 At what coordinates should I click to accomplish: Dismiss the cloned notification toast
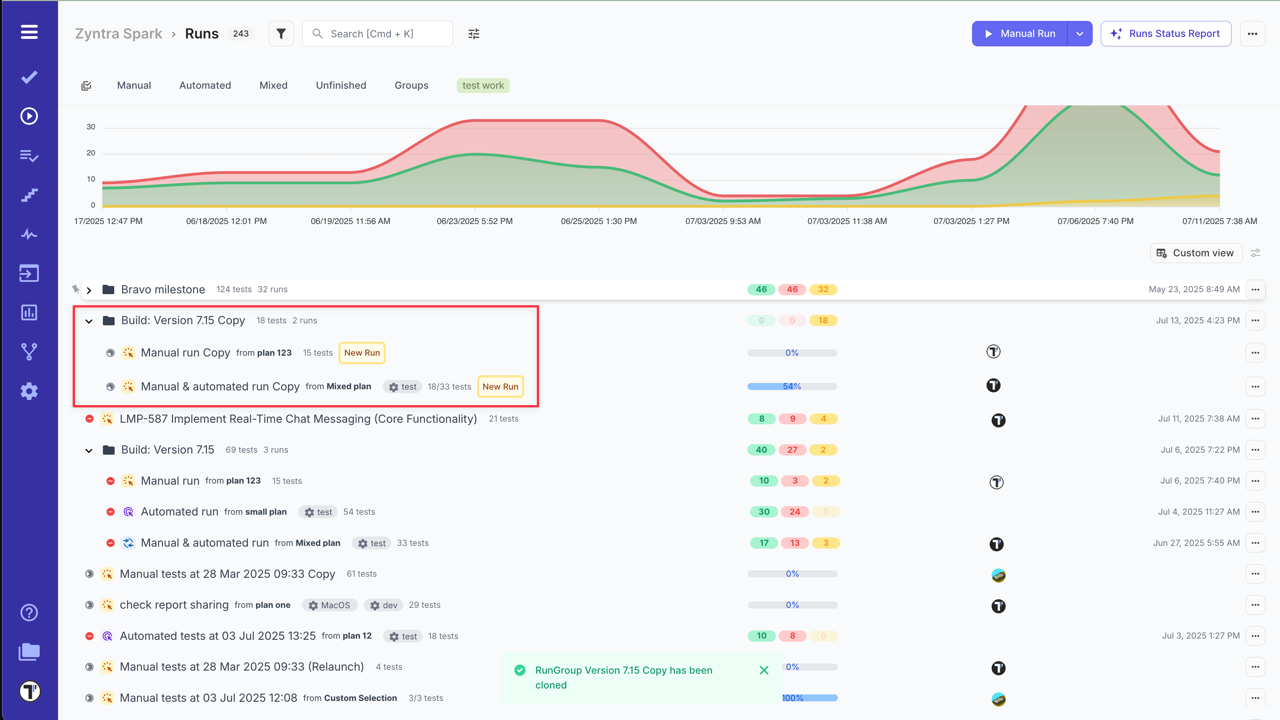[x=764, y=670]
